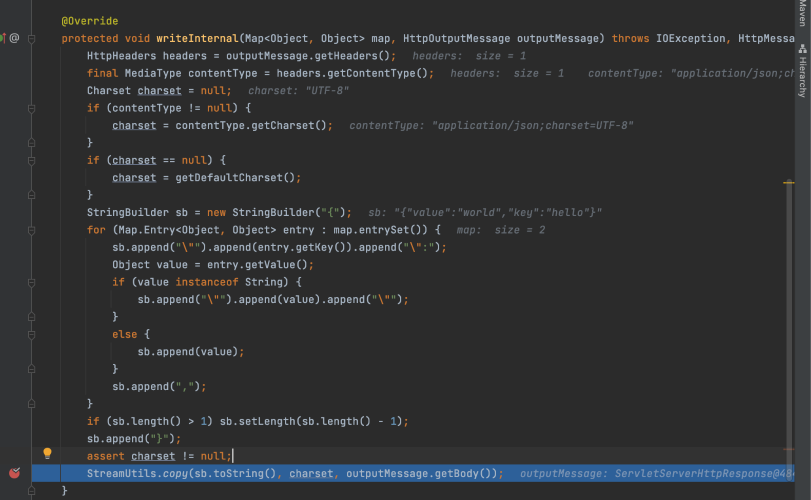Click the inline sb debug value hint
The image size is (811, 500).
485,212
